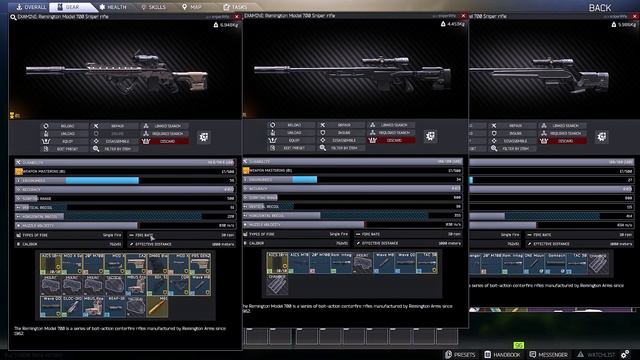Select the Chamber slot in right window
640x360 pixels.
click(598, 264)
